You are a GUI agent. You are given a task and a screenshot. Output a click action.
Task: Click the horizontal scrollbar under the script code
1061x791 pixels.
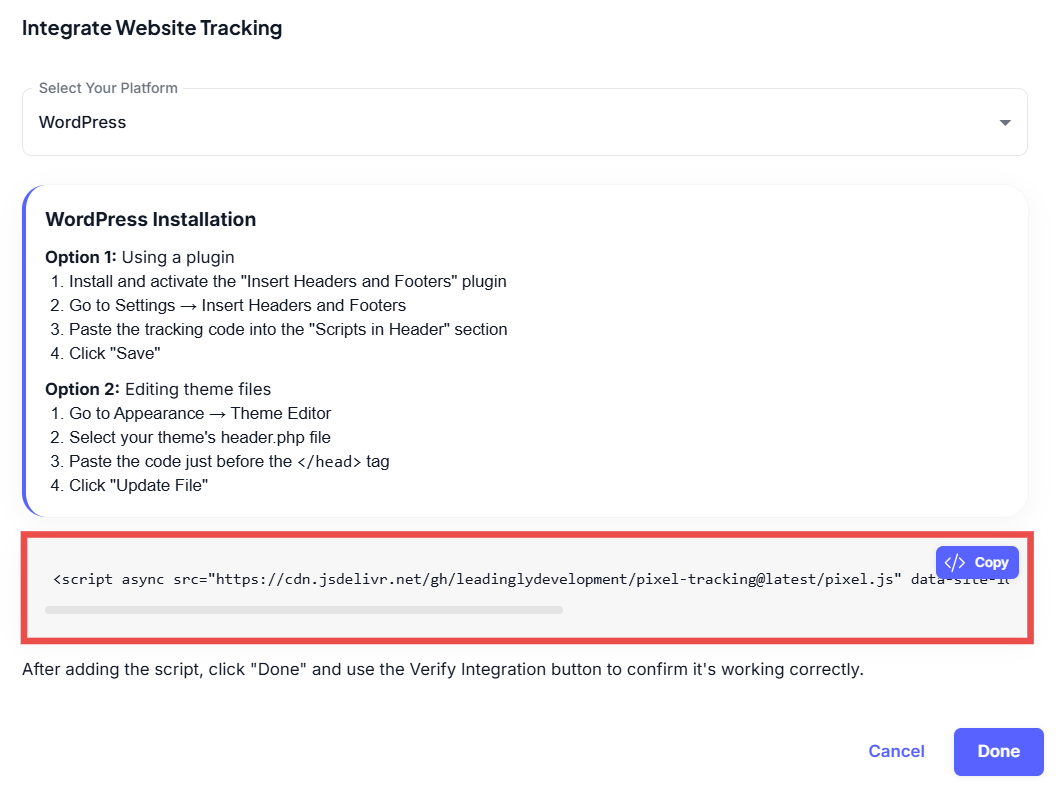(x=304, y=609)
